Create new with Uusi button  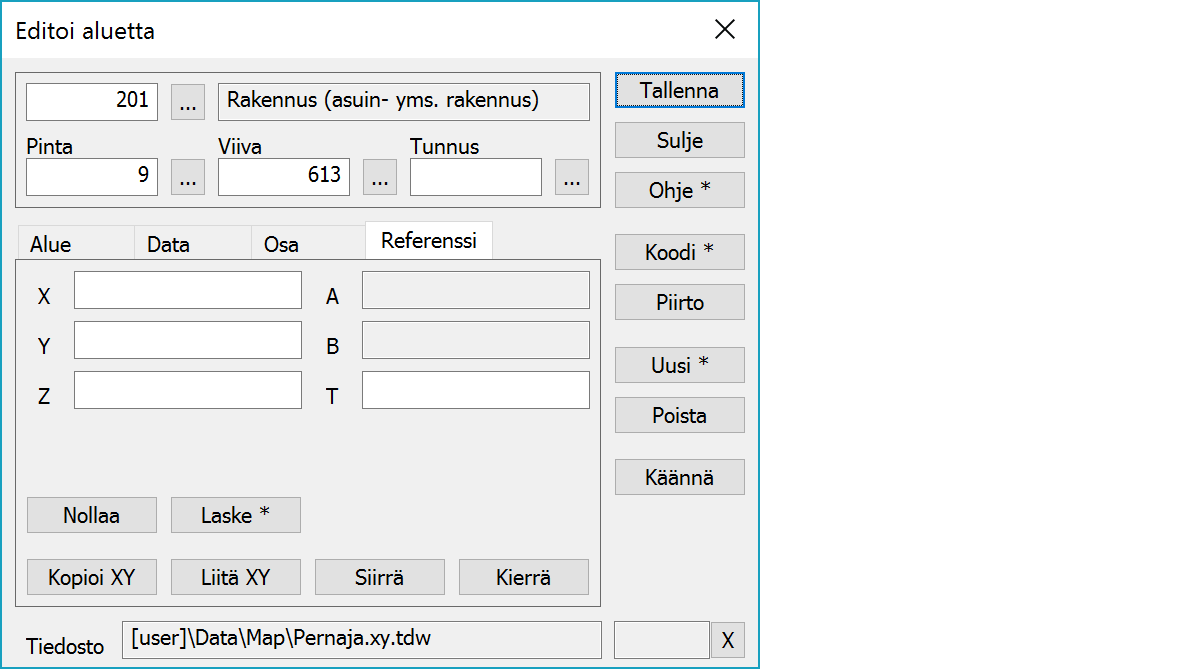click(x=679, y=366)
